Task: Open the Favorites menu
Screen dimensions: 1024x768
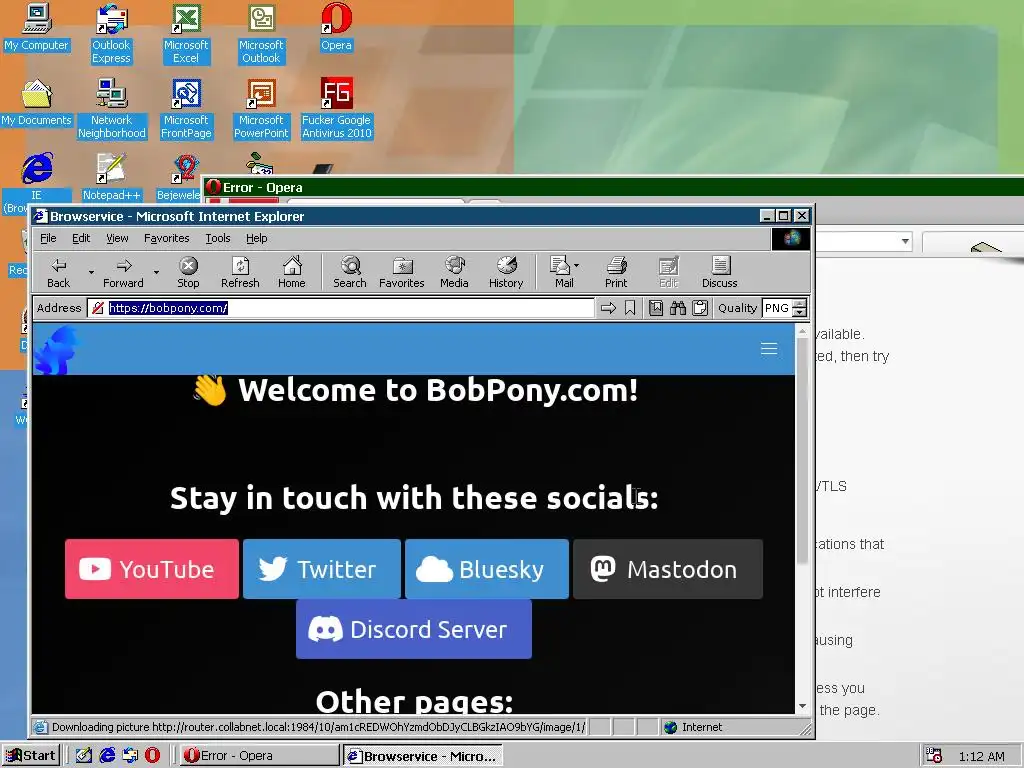Action: click(x=167, y=238)
